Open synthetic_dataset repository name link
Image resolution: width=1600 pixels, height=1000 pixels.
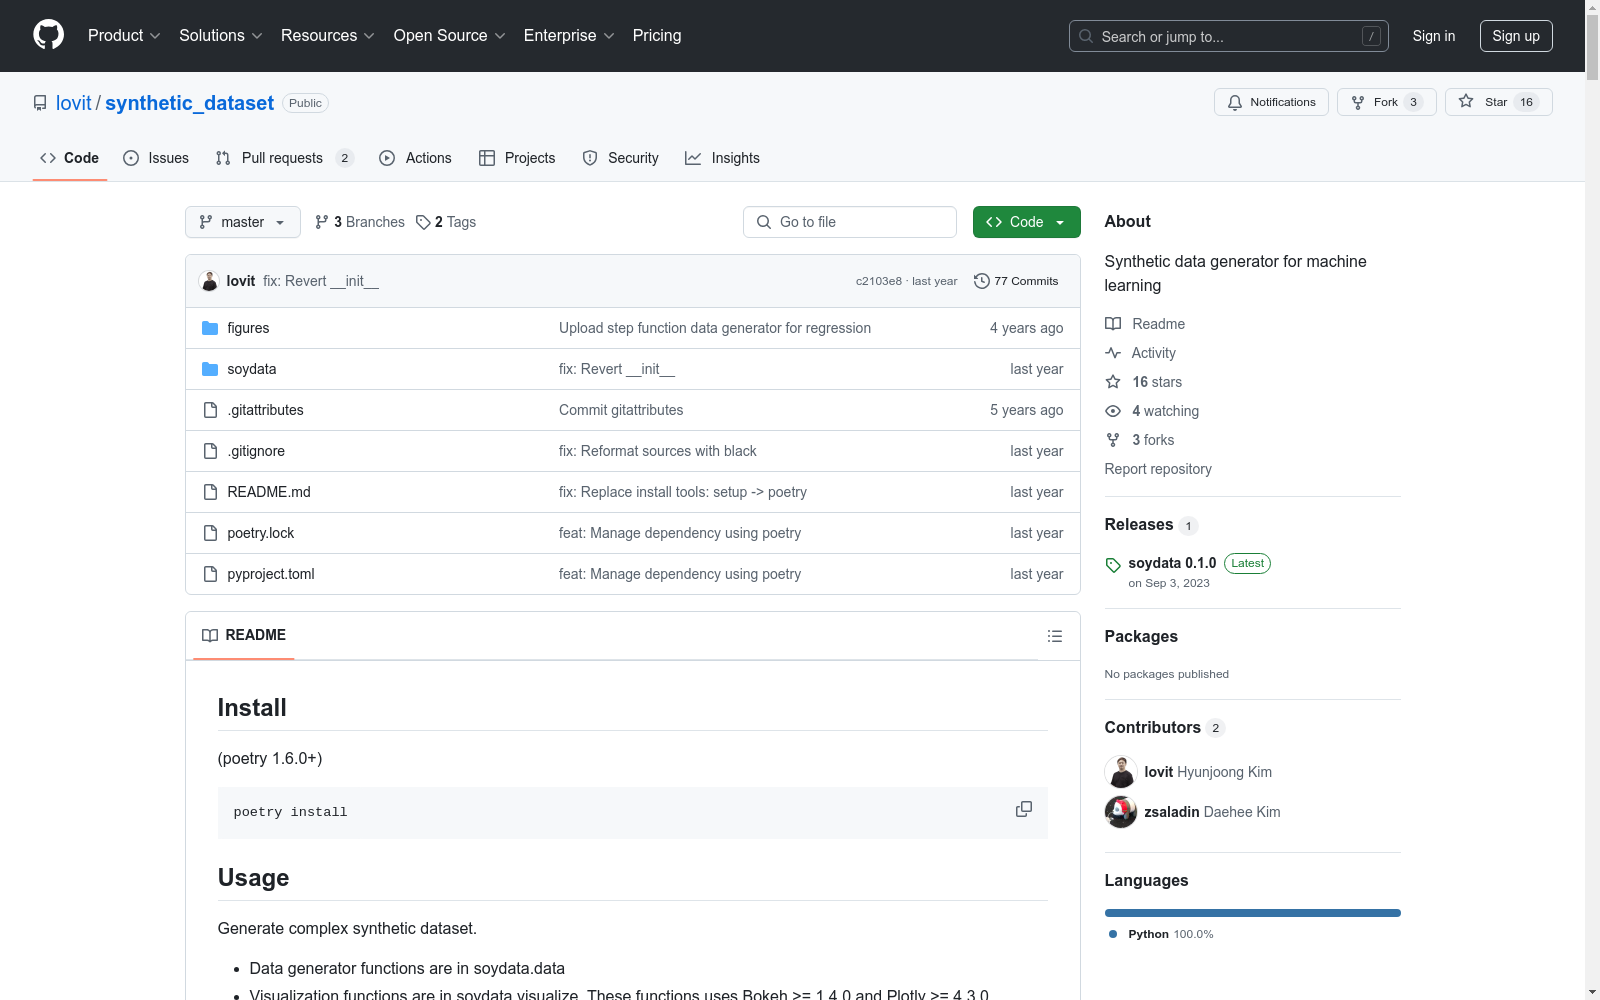[189, 103]
